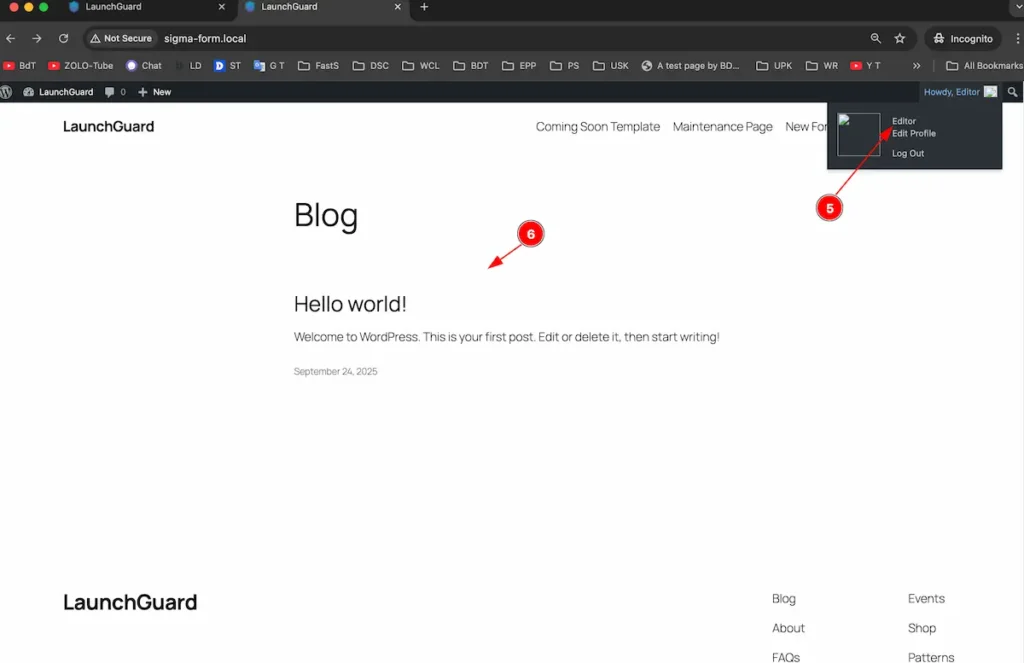Click the New item in the admin bar

tap(155, 92)
